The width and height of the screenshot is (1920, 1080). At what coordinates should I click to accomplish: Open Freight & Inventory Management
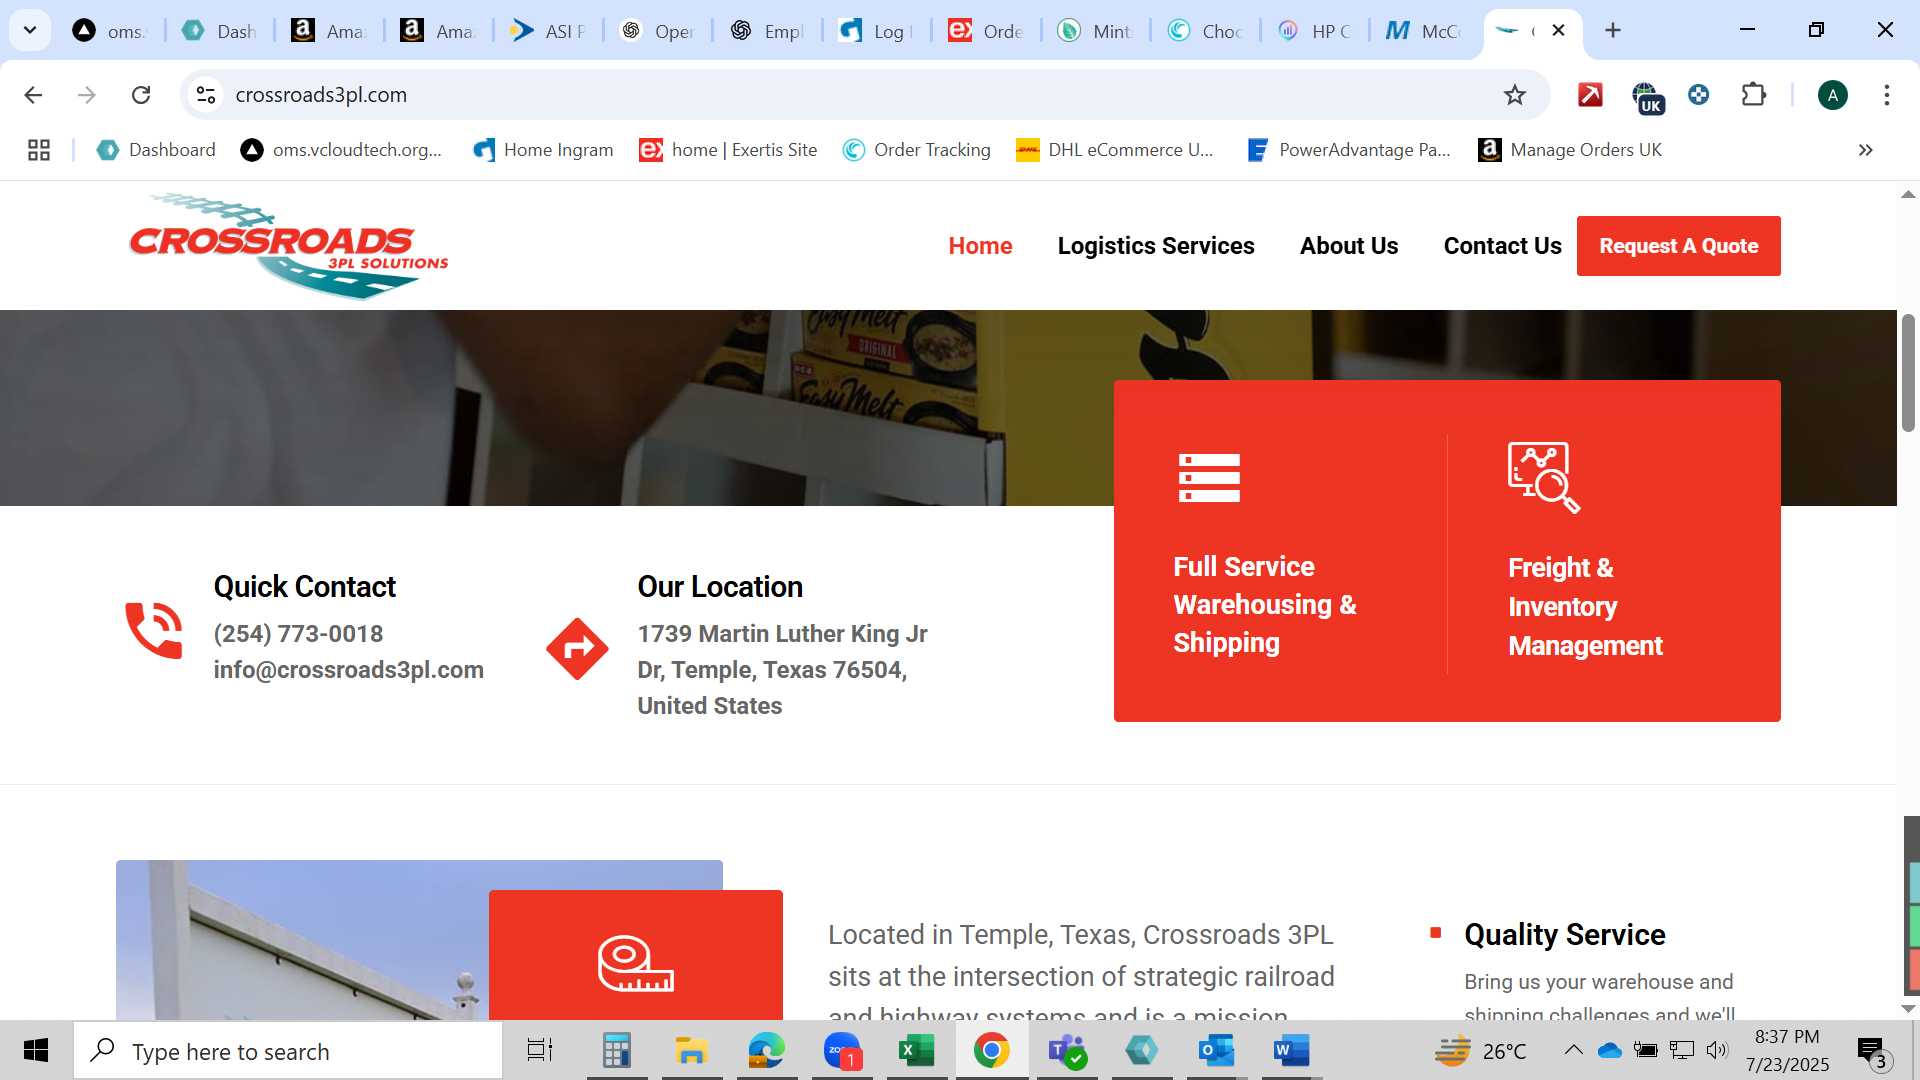click(x=1585, y=607)
